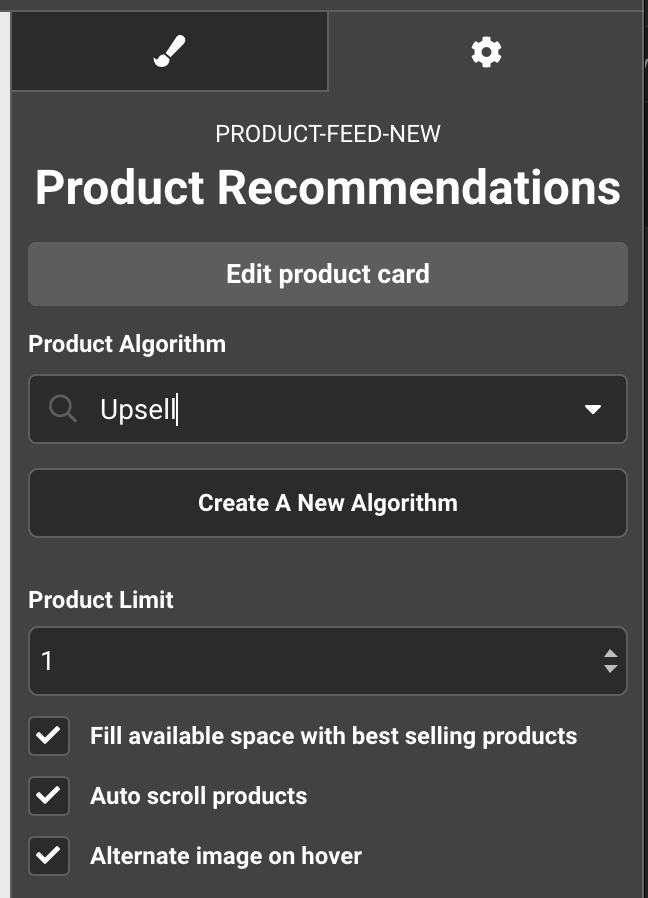Click the Fill available space label text
Viewport: 648px width, 898px height.
click(x=333, y=737)
